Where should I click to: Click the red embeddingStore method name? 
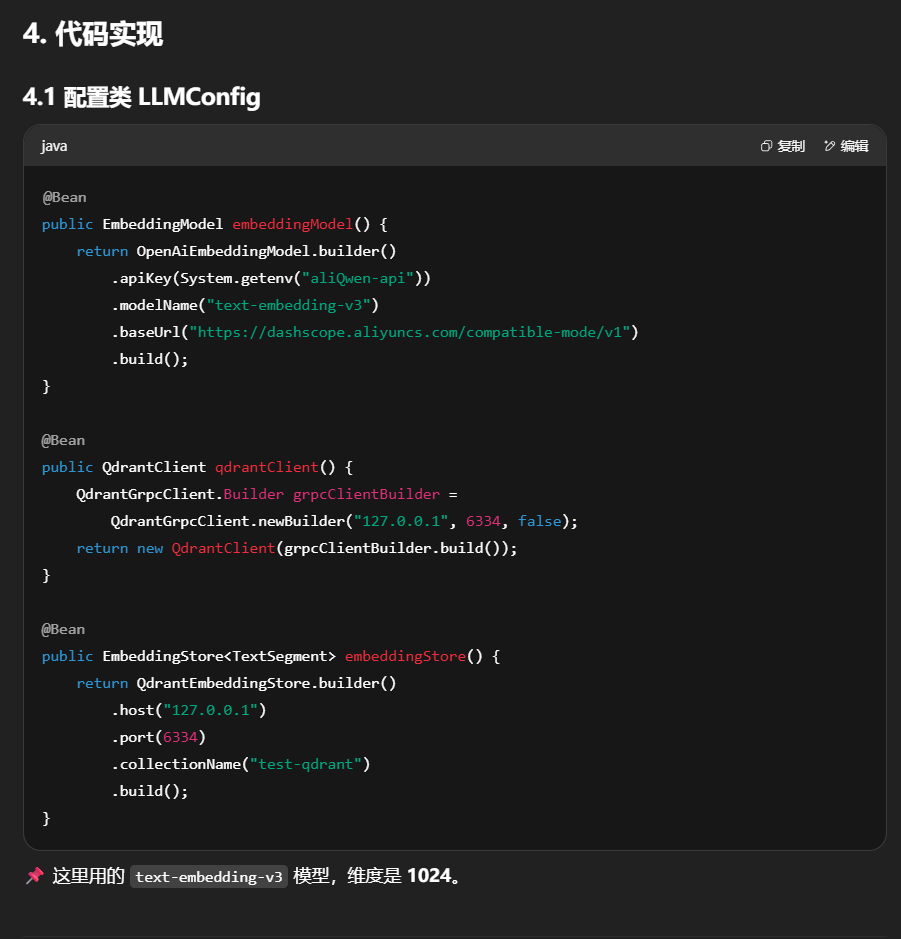coord(405,656)
